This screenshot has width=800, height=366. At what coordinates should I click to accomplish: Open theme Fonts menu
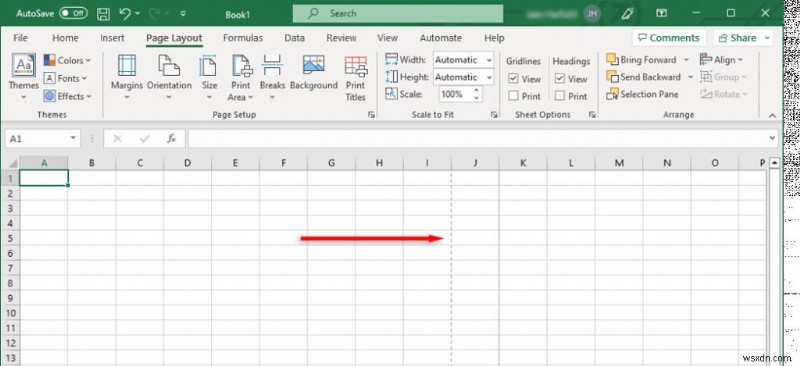click(x=65, y=78)
